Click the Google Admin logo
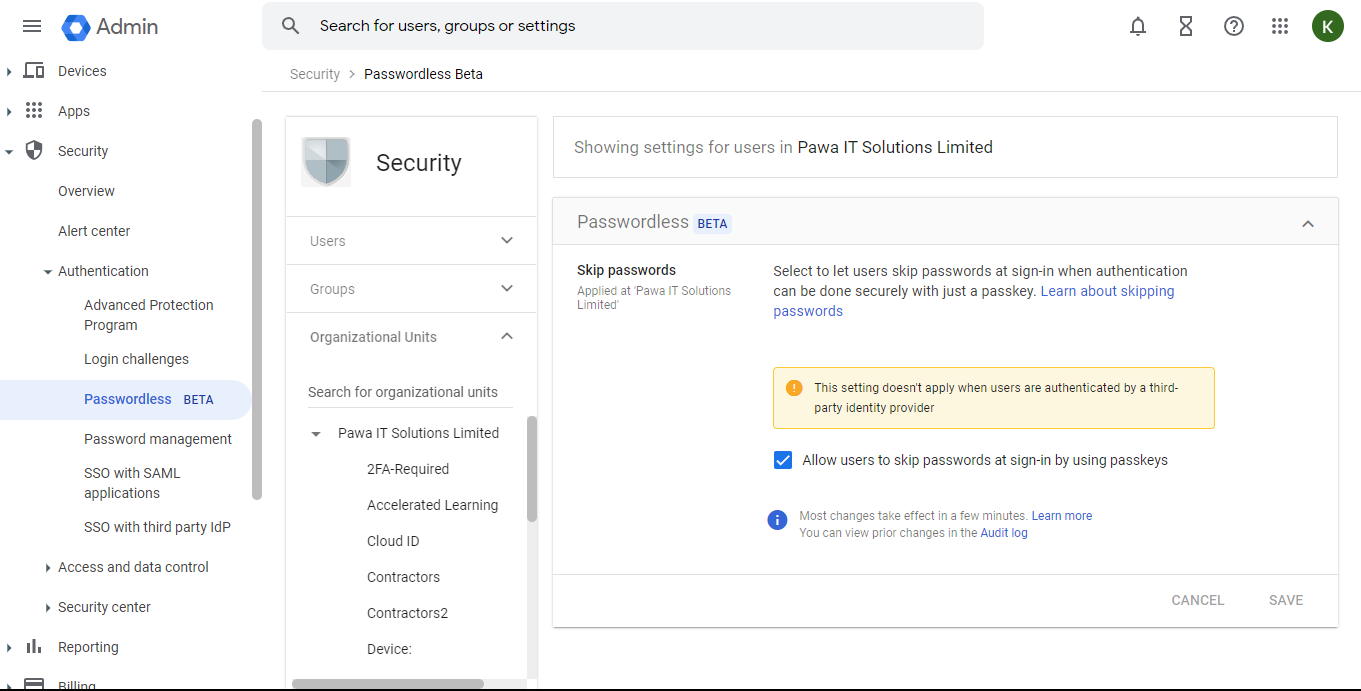Image resolution: width=1361 pixels, height=691 pixels. point(110,27)
